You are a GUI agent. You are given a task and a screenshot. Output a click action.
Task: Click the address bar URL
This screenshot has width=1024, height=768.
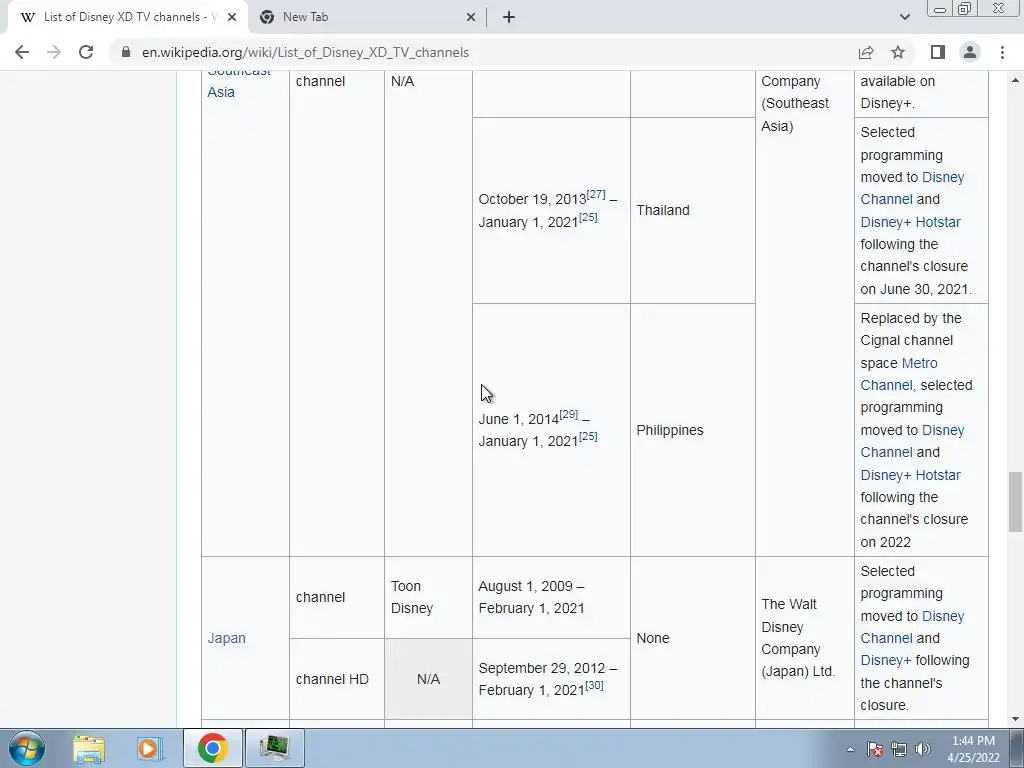point(305,52)
